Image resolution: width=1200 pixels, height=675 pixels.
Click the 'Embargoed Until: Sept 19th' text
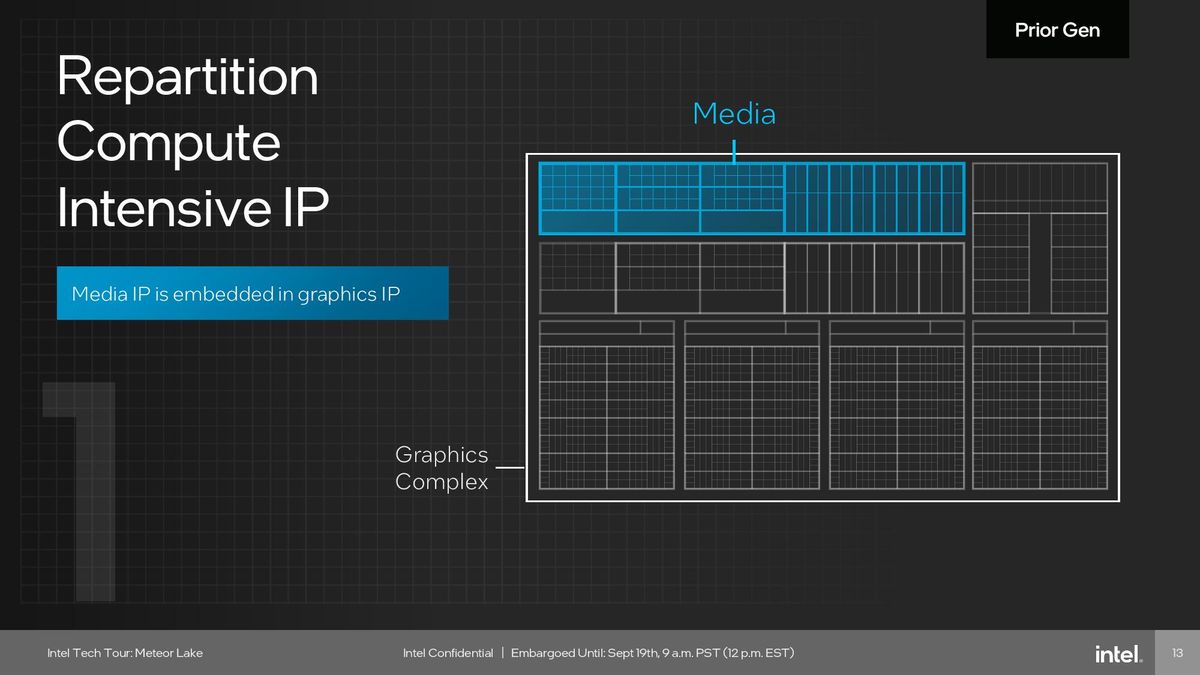[653, 653]
